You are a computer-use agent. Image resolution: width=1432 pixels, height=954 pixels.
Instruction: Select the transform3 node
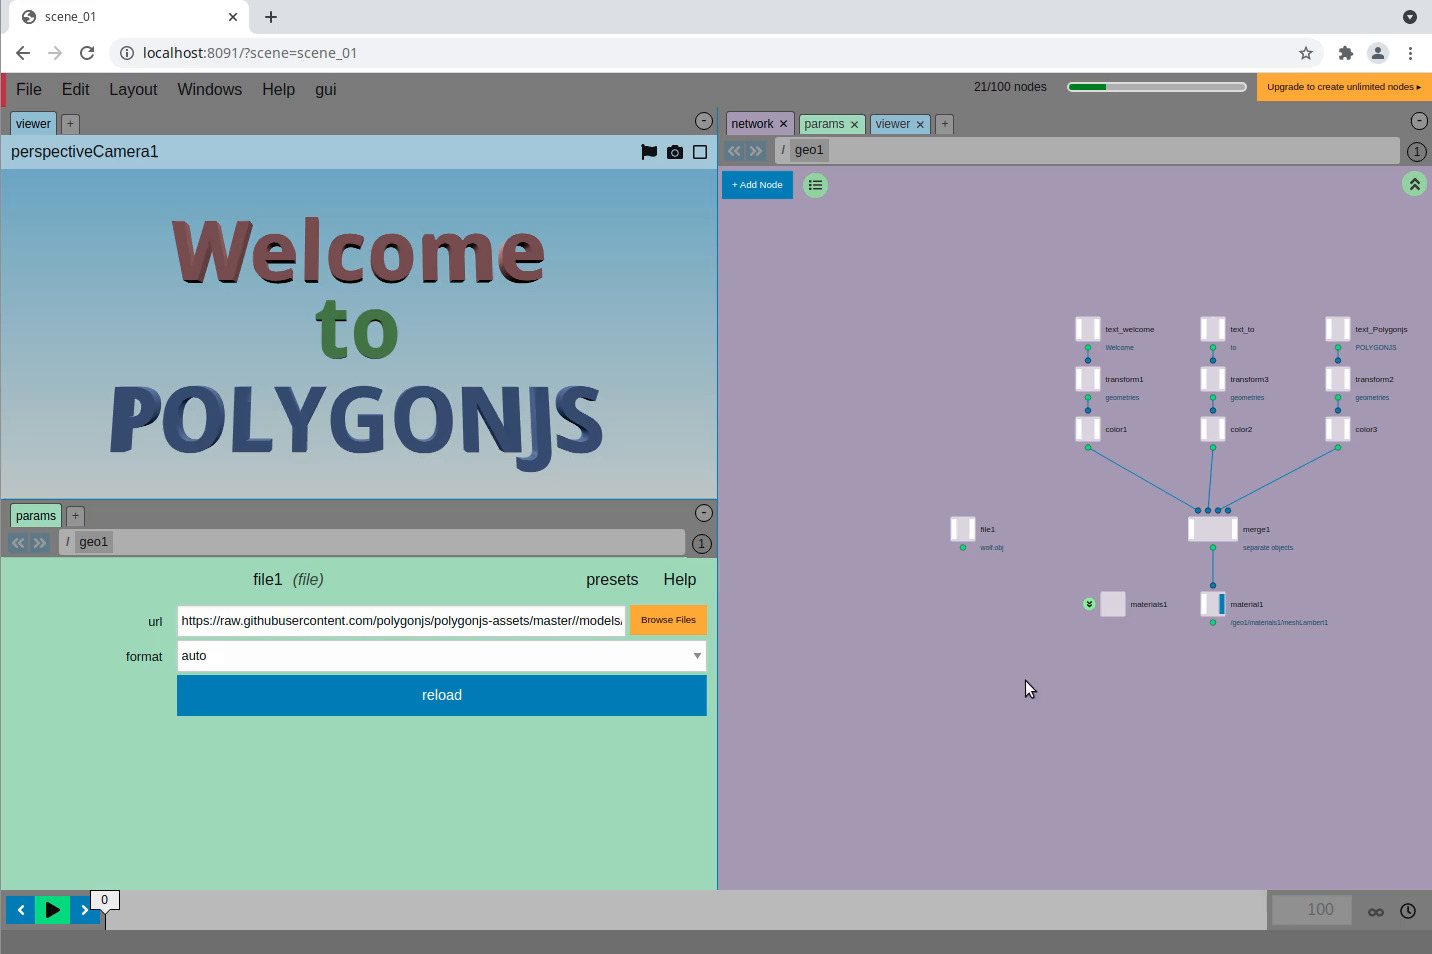pos(1213,379)
